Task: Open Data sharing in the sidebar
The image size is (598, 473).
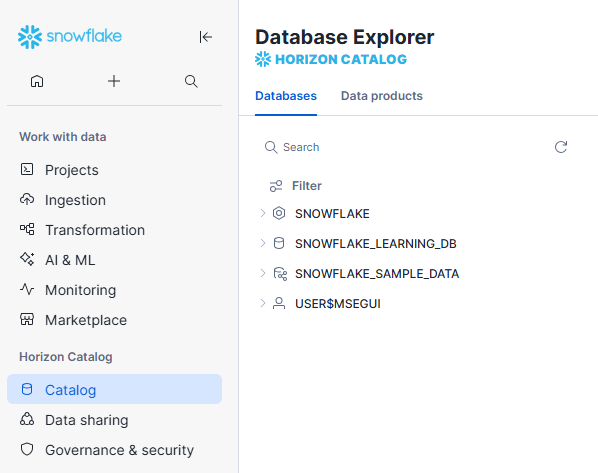Action: click(114, 420)
